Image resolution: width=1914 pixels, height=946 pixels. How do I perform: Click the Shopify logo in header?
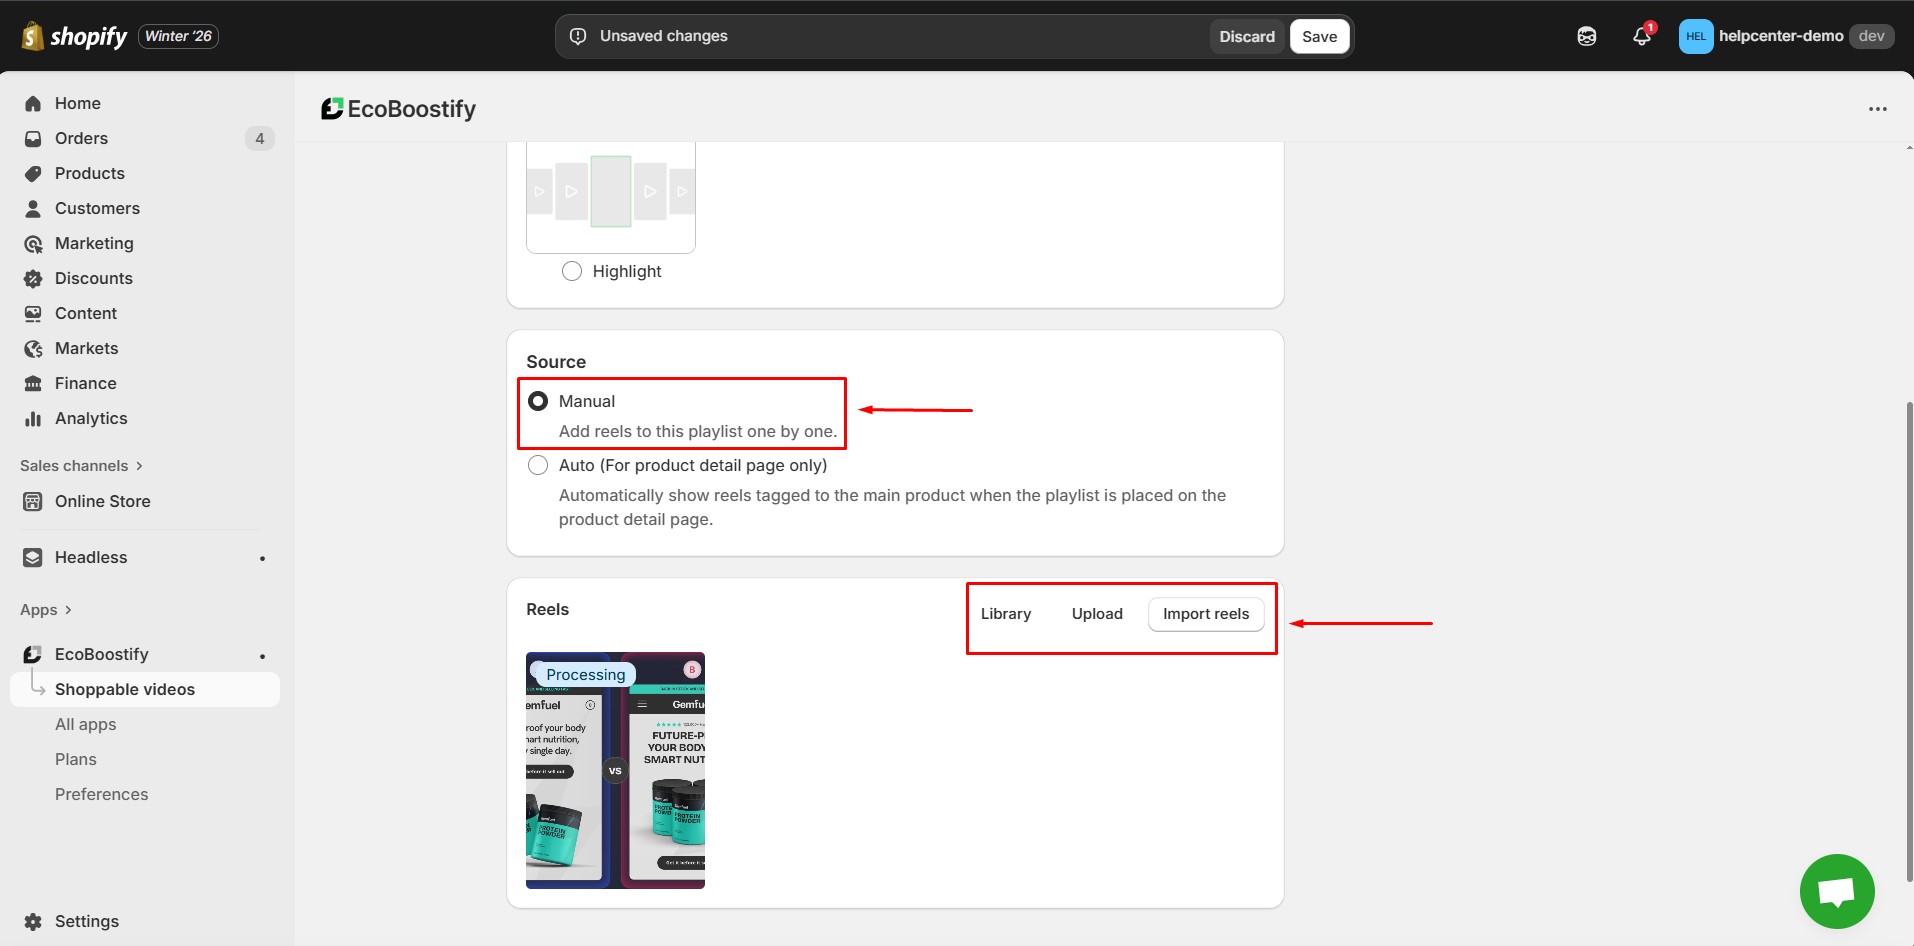tap(75, 36)
